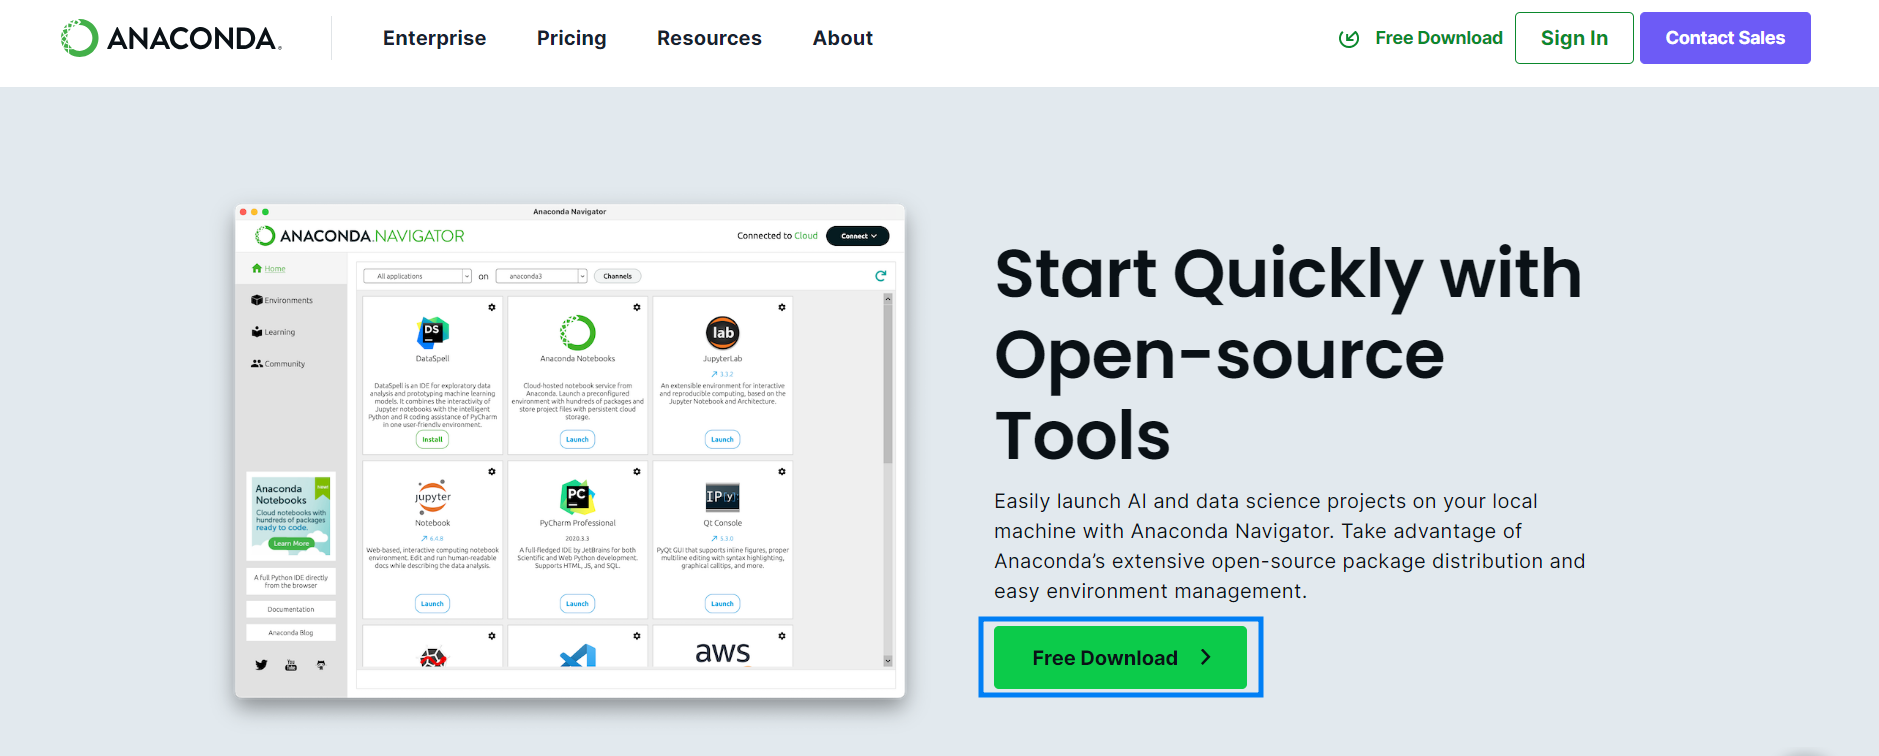
Task: Open the JupyterLab card gear settings
Action: coord(782,307)
